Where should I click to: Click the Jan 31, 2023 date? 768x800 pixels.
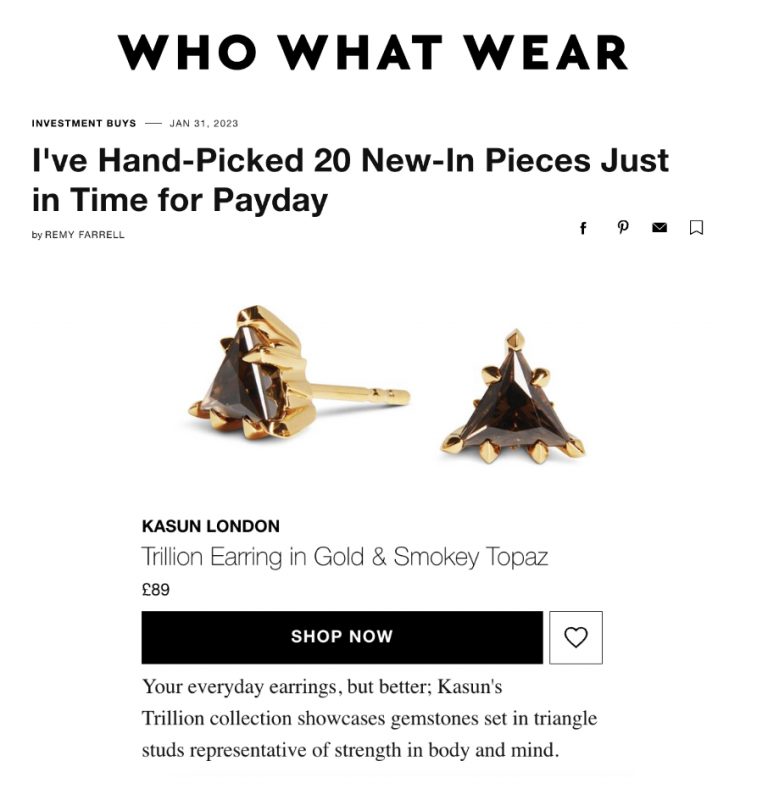pyautogui.click(x=204, y=123)
